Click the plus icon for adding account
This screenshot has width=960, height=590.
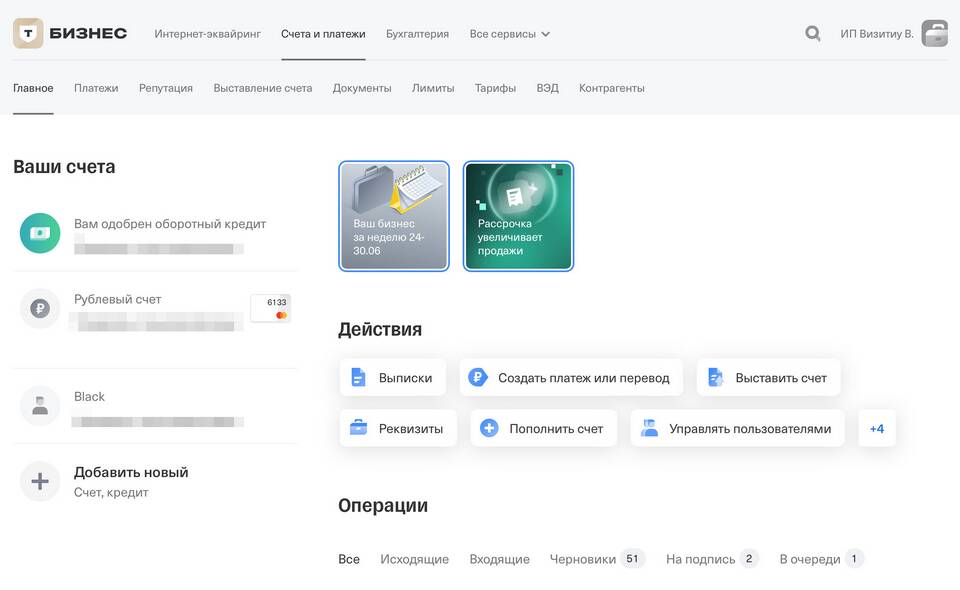40,481
